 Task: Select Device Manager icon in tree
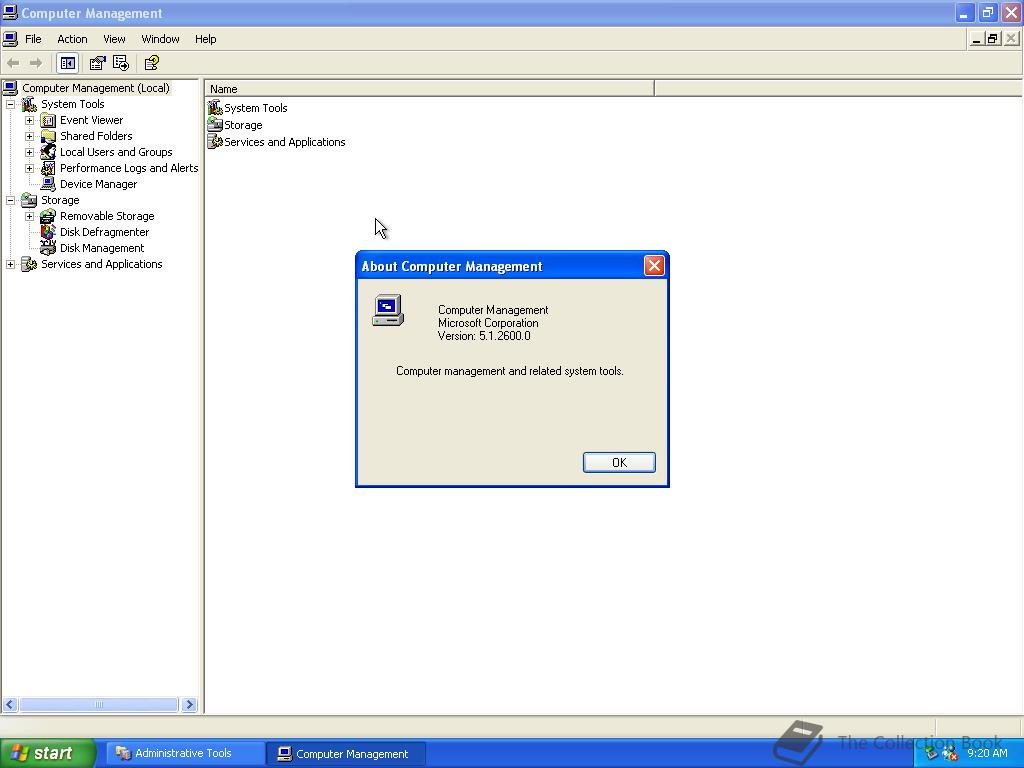tap(48, 184)
